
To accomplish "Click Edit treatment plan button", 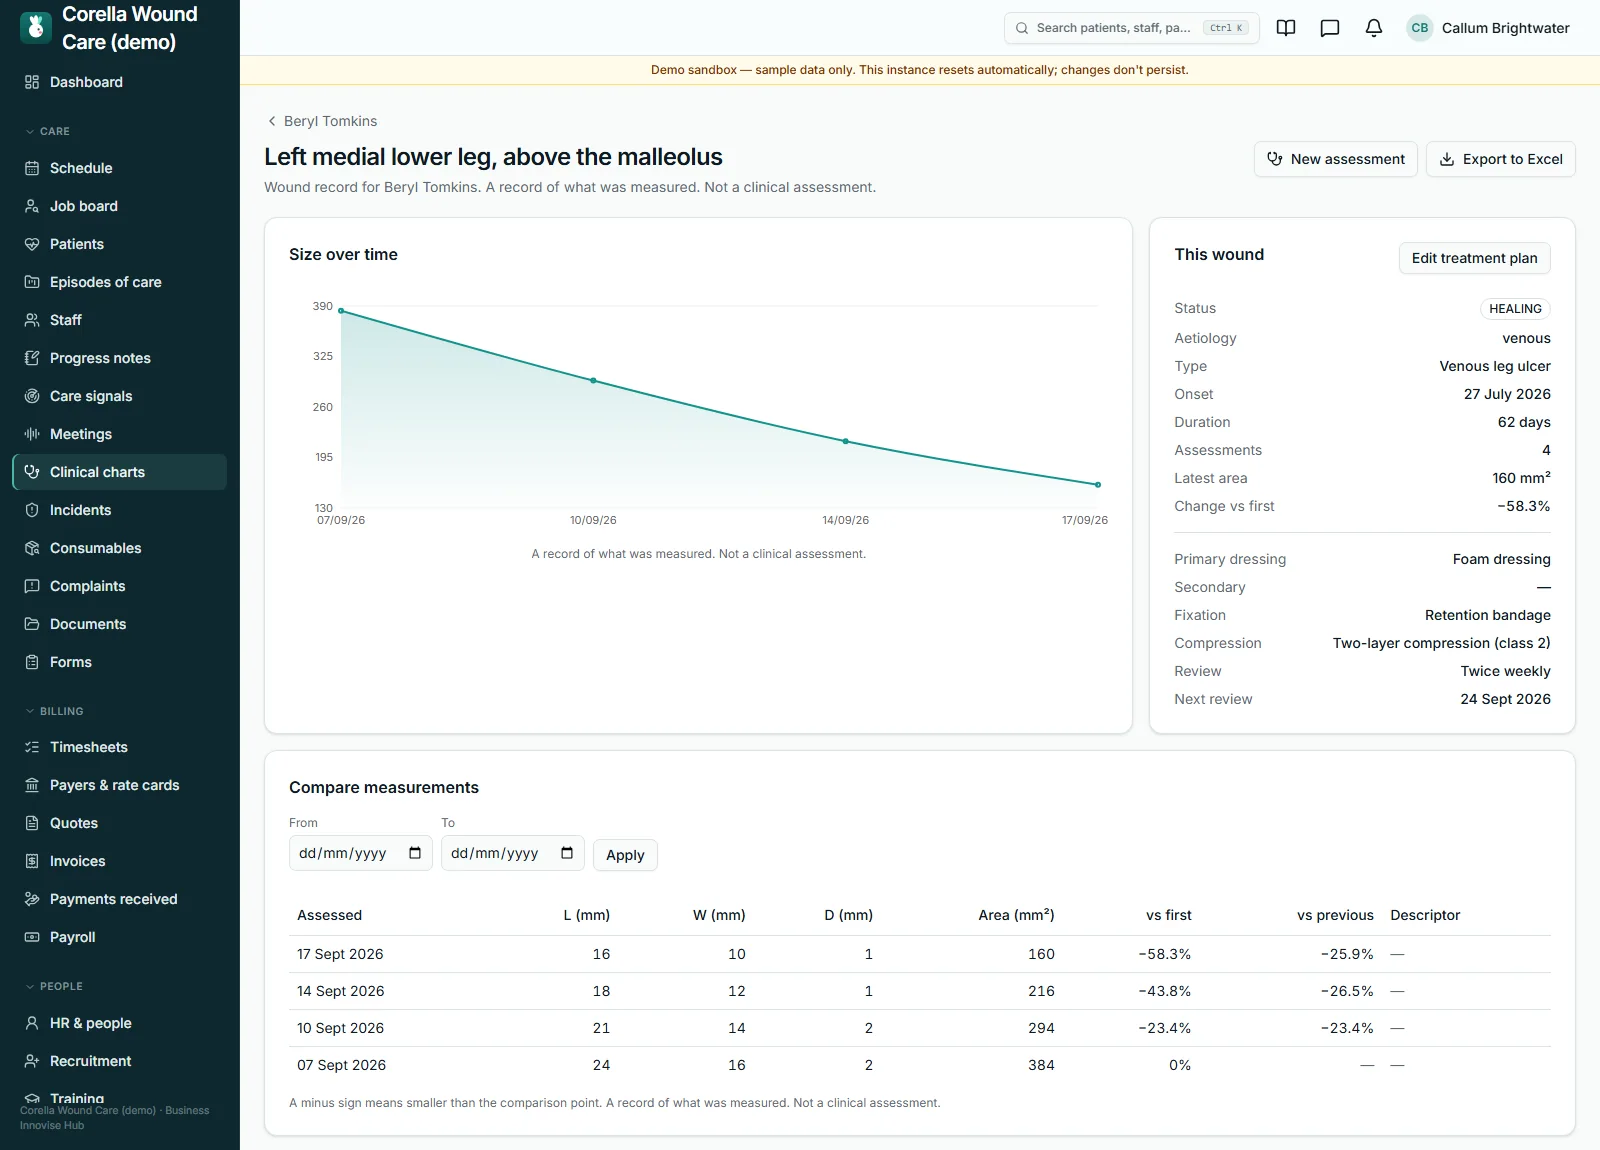I will pyautogui.click(x=1475, y=258).
